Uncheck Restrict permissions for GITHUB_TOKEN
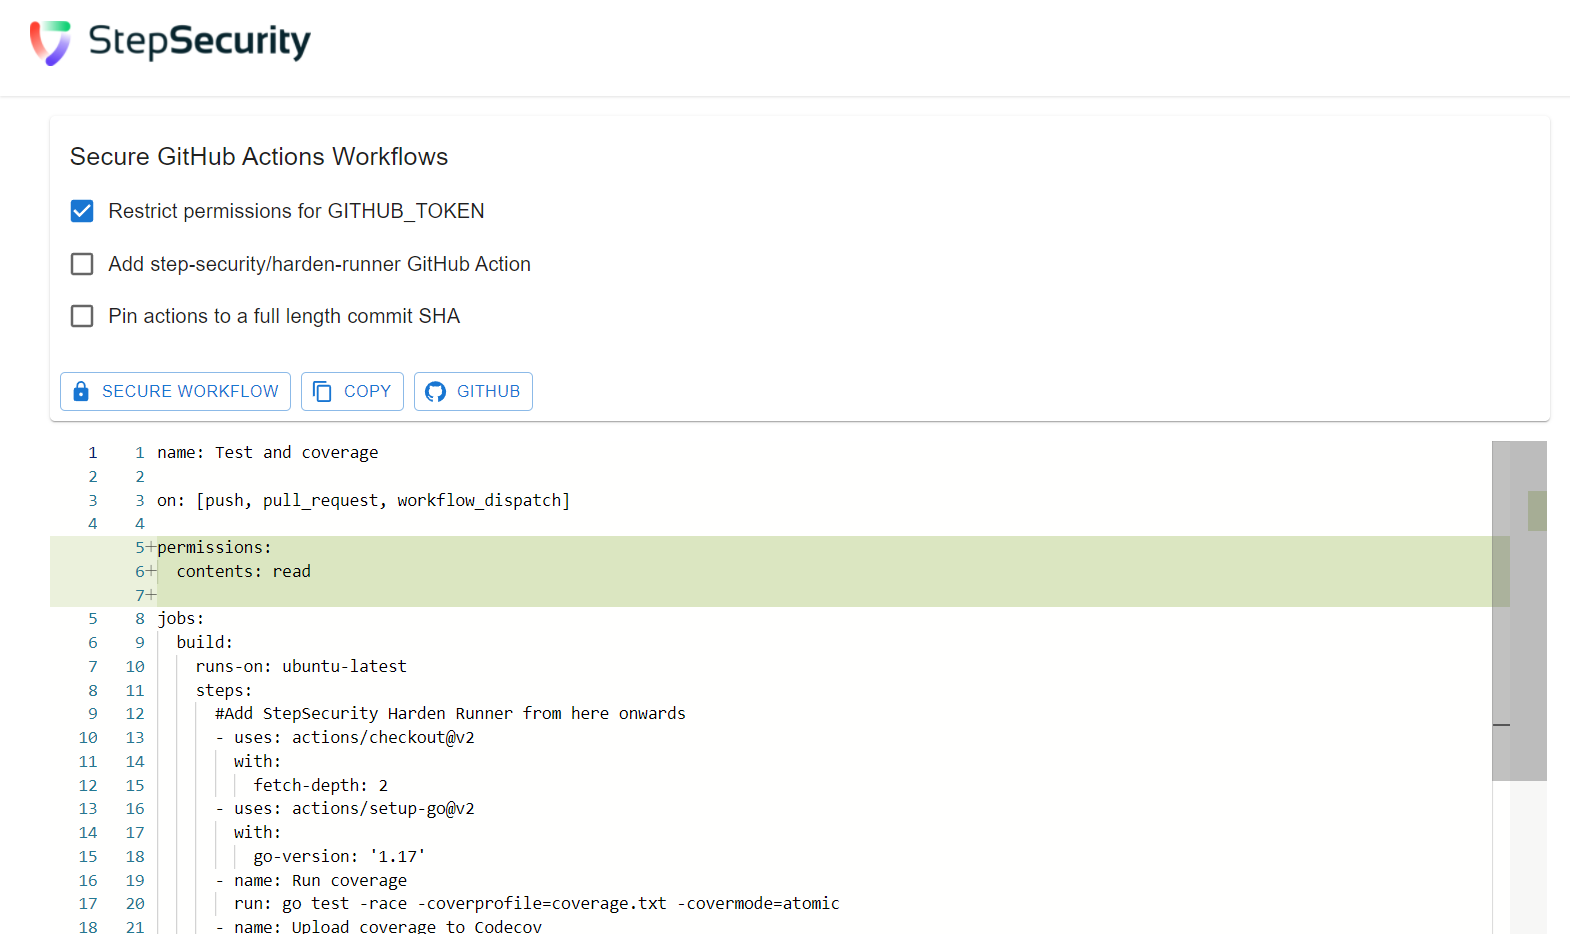The image size is (1570, 934). [82, 211]
